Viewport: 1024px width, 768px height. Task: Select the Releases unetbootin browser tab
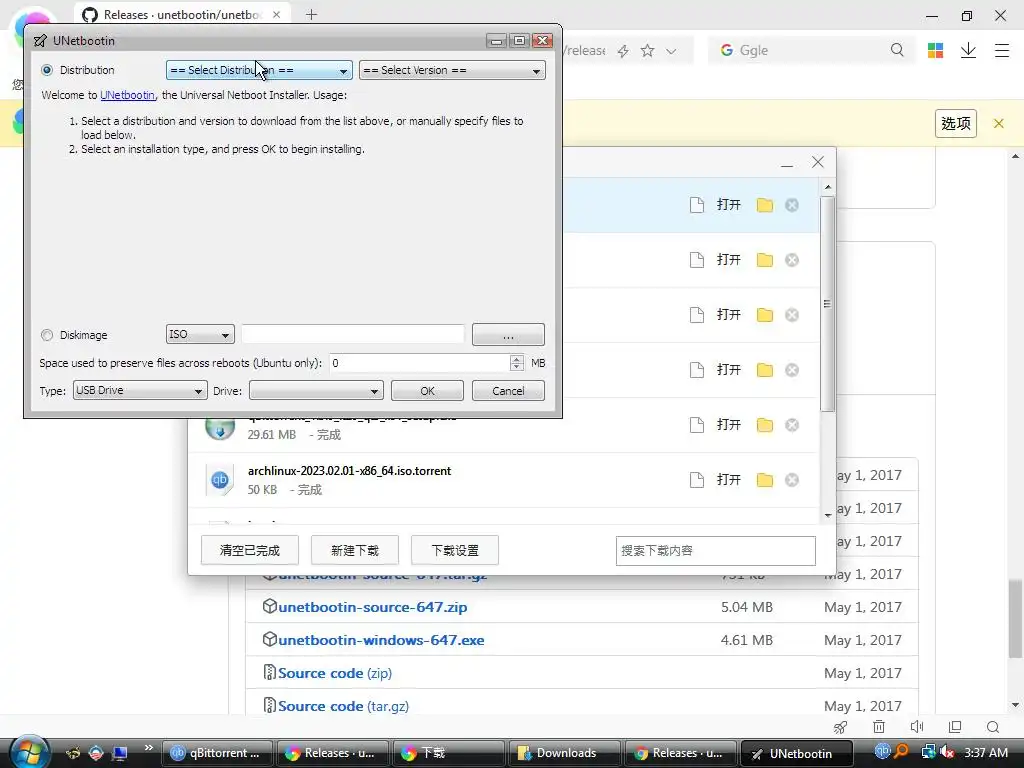pos(183,14)
